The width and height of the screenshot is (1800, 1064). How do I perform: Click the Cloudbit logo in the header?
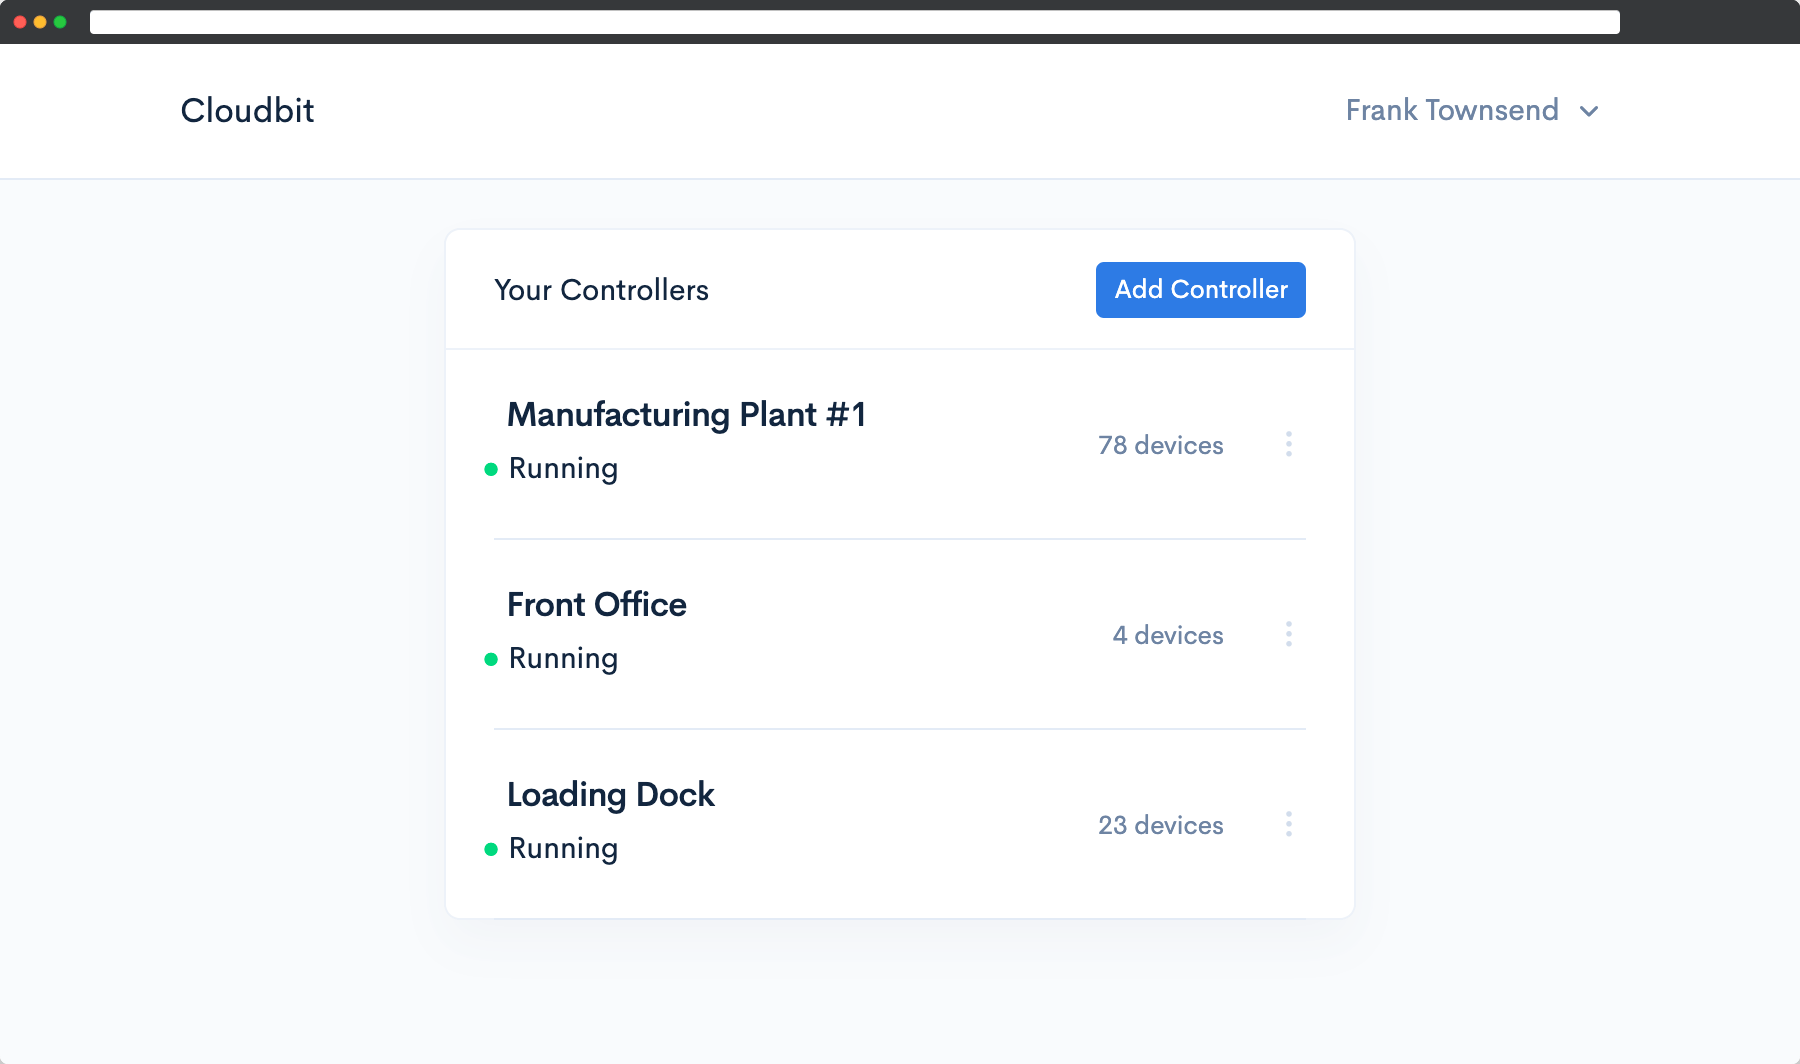pyautogui.click(x=247, y=111)
